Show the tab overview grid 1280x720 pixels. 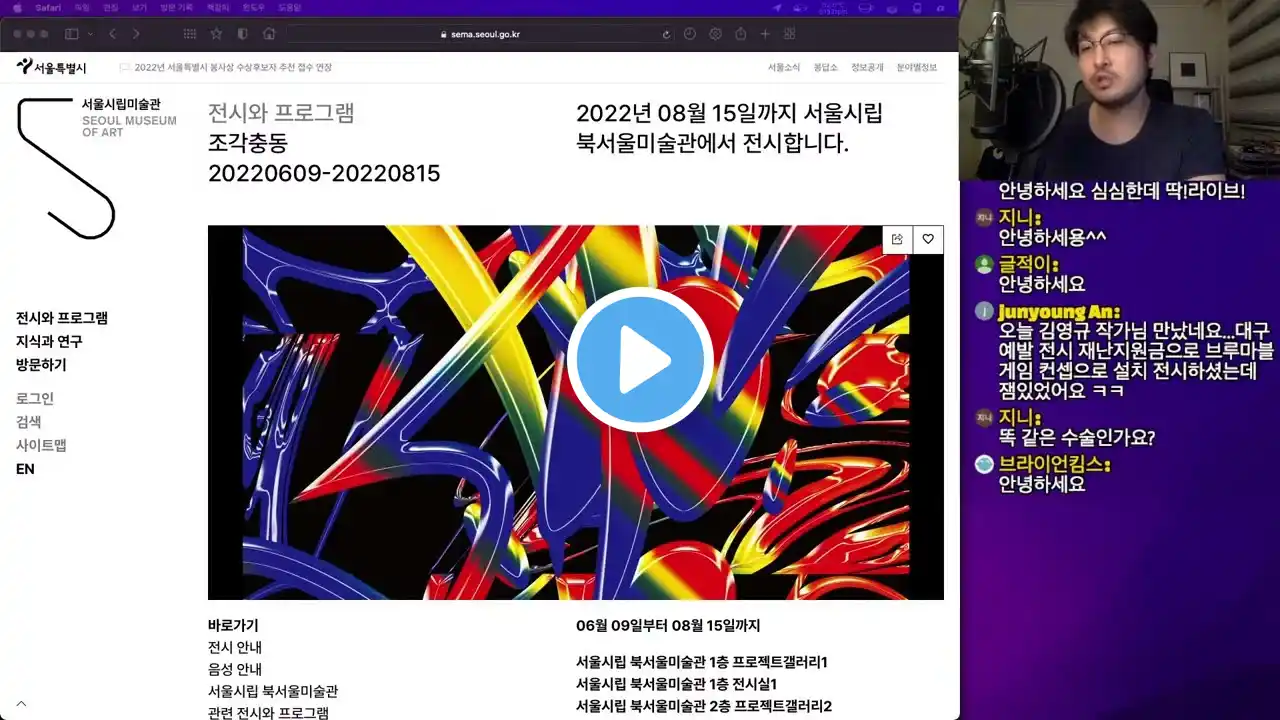pyautogui.click(x=790, y=34)
